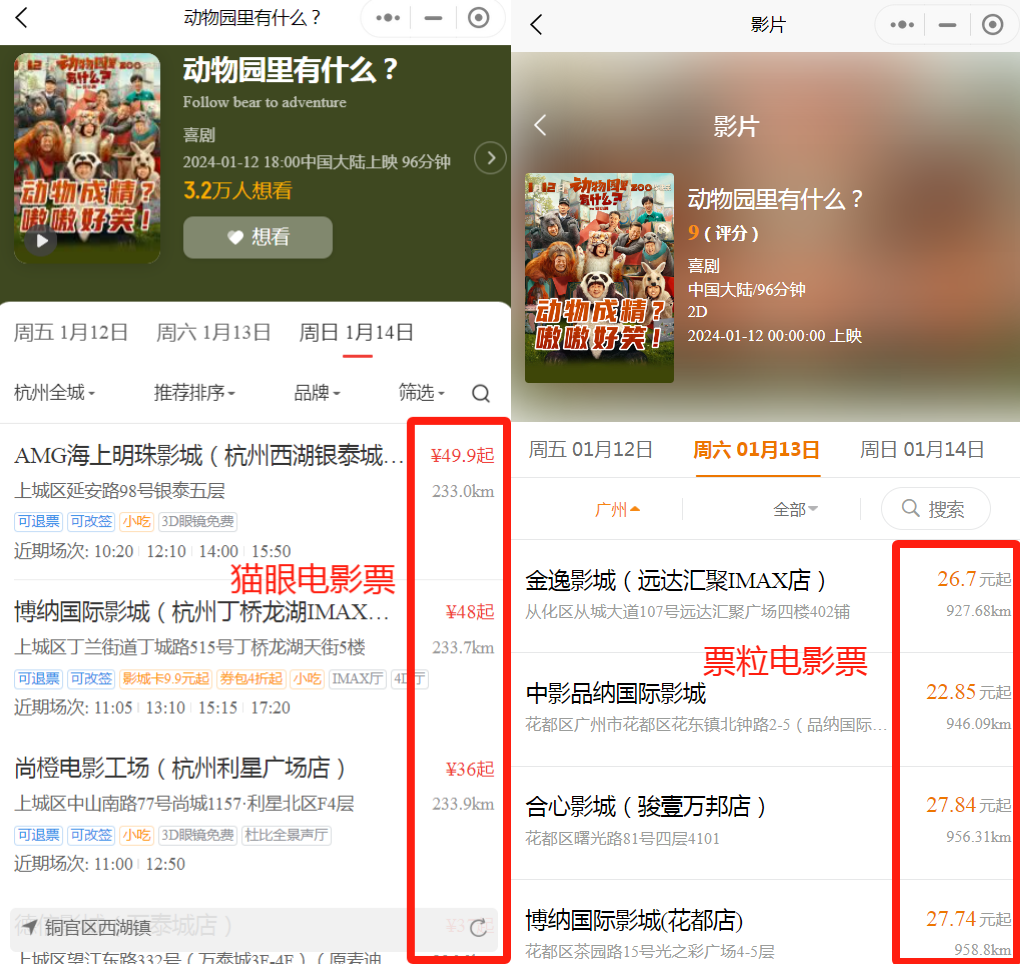The image size is (1020, 964).
Task: Select the 周五 1月12日 date tab
Action: click(x=71, y=333)
